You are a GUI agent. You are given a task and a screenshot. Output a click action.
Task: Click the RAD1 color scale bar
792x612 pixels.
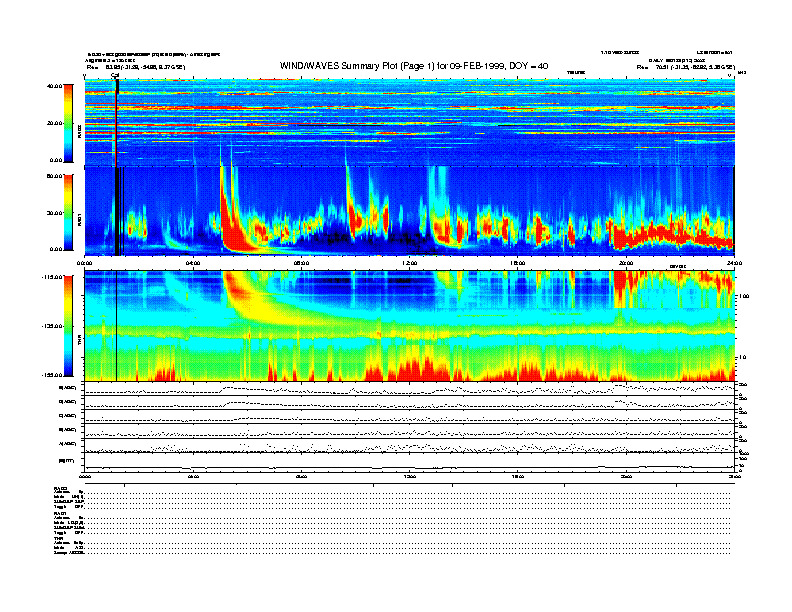click(x=68, y=212)
